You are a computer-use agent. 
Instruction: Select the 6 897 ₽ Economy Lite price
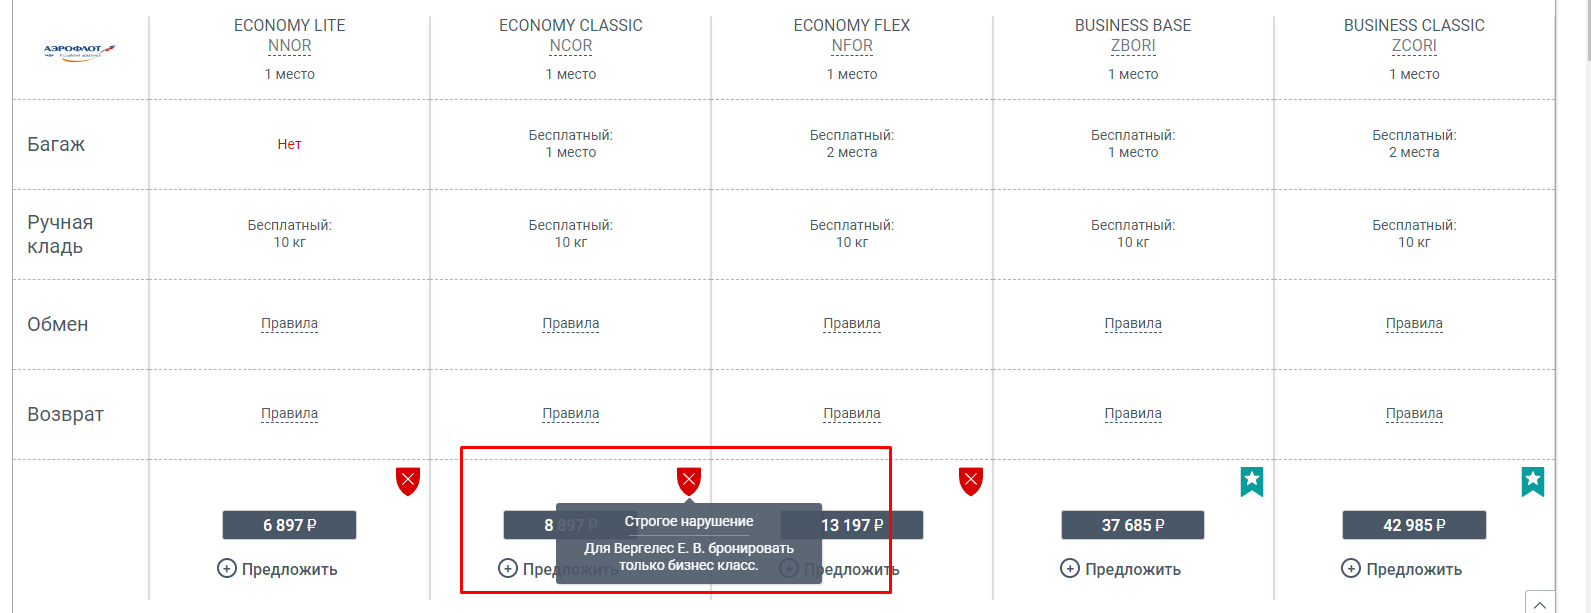pyautogui.click(x=290, y=525)
